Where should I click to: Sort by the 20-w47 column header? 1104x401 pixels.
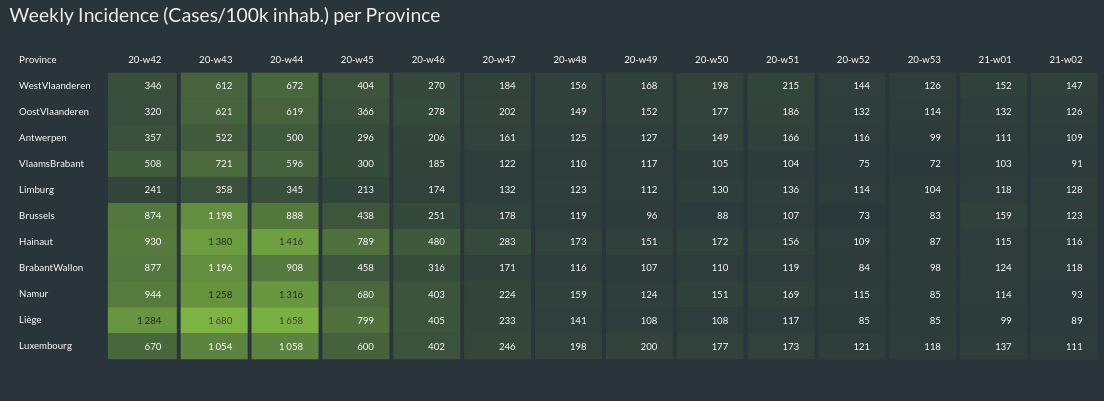pyautogui.click(x=499, y=60)
